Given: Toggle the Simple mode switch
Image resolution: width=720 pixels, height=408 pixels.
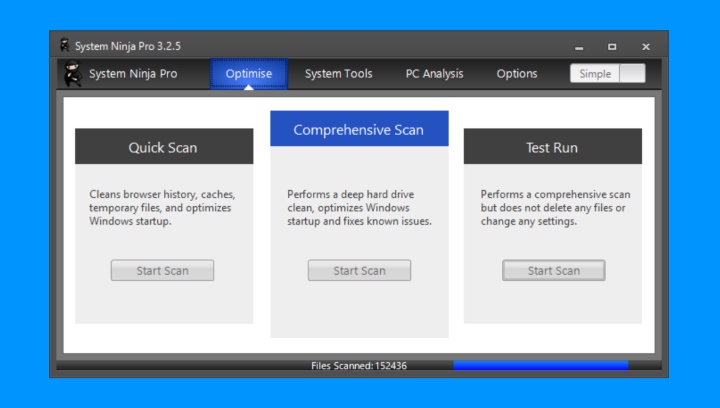Looking at the screenshot, I should 608,73.
